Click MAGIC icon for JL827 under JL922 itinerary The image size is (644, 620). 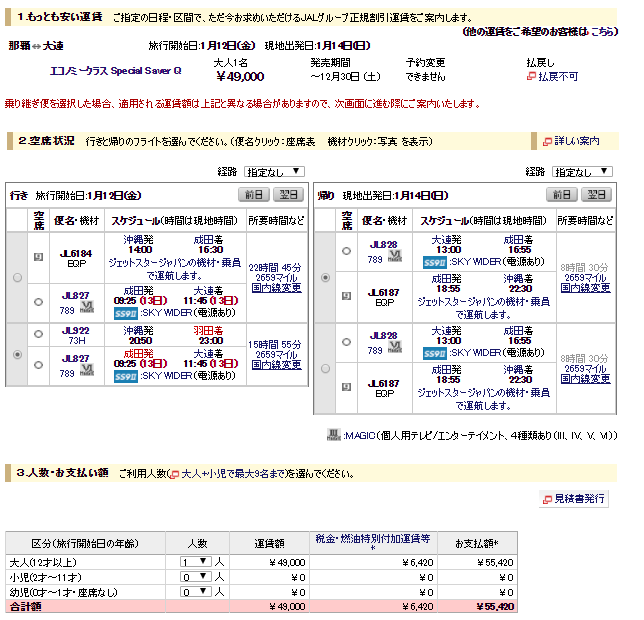[87, 370]
